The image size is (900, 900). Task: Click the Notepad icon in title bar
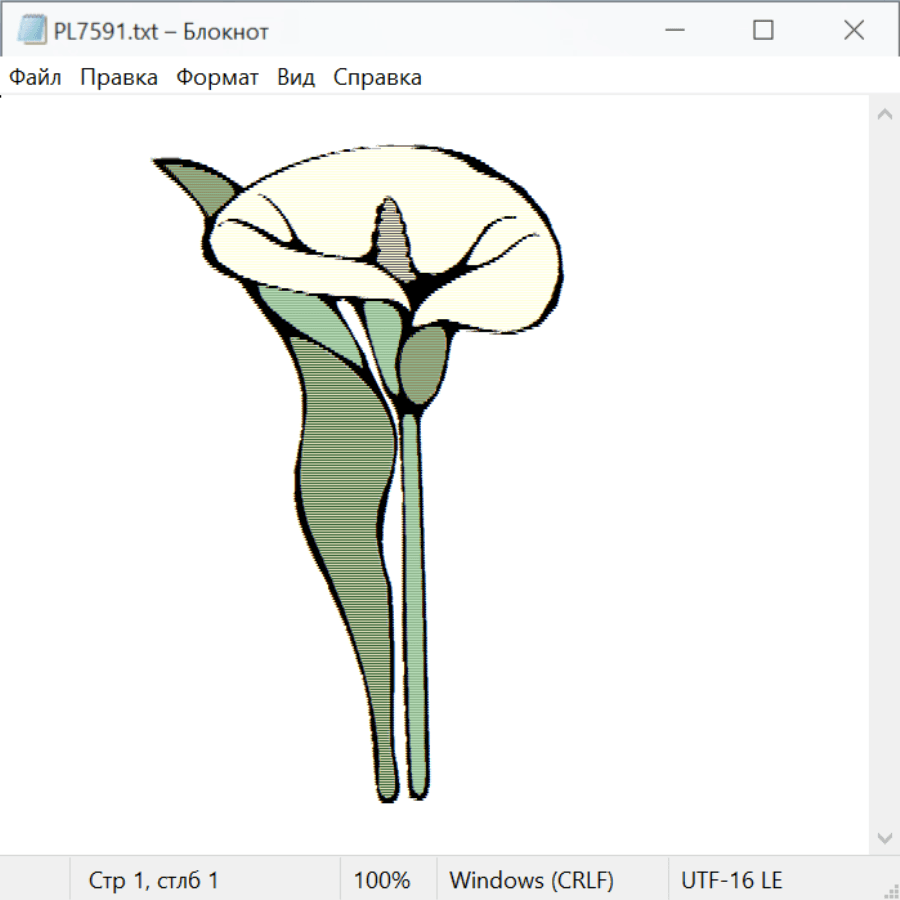(32, 31)
